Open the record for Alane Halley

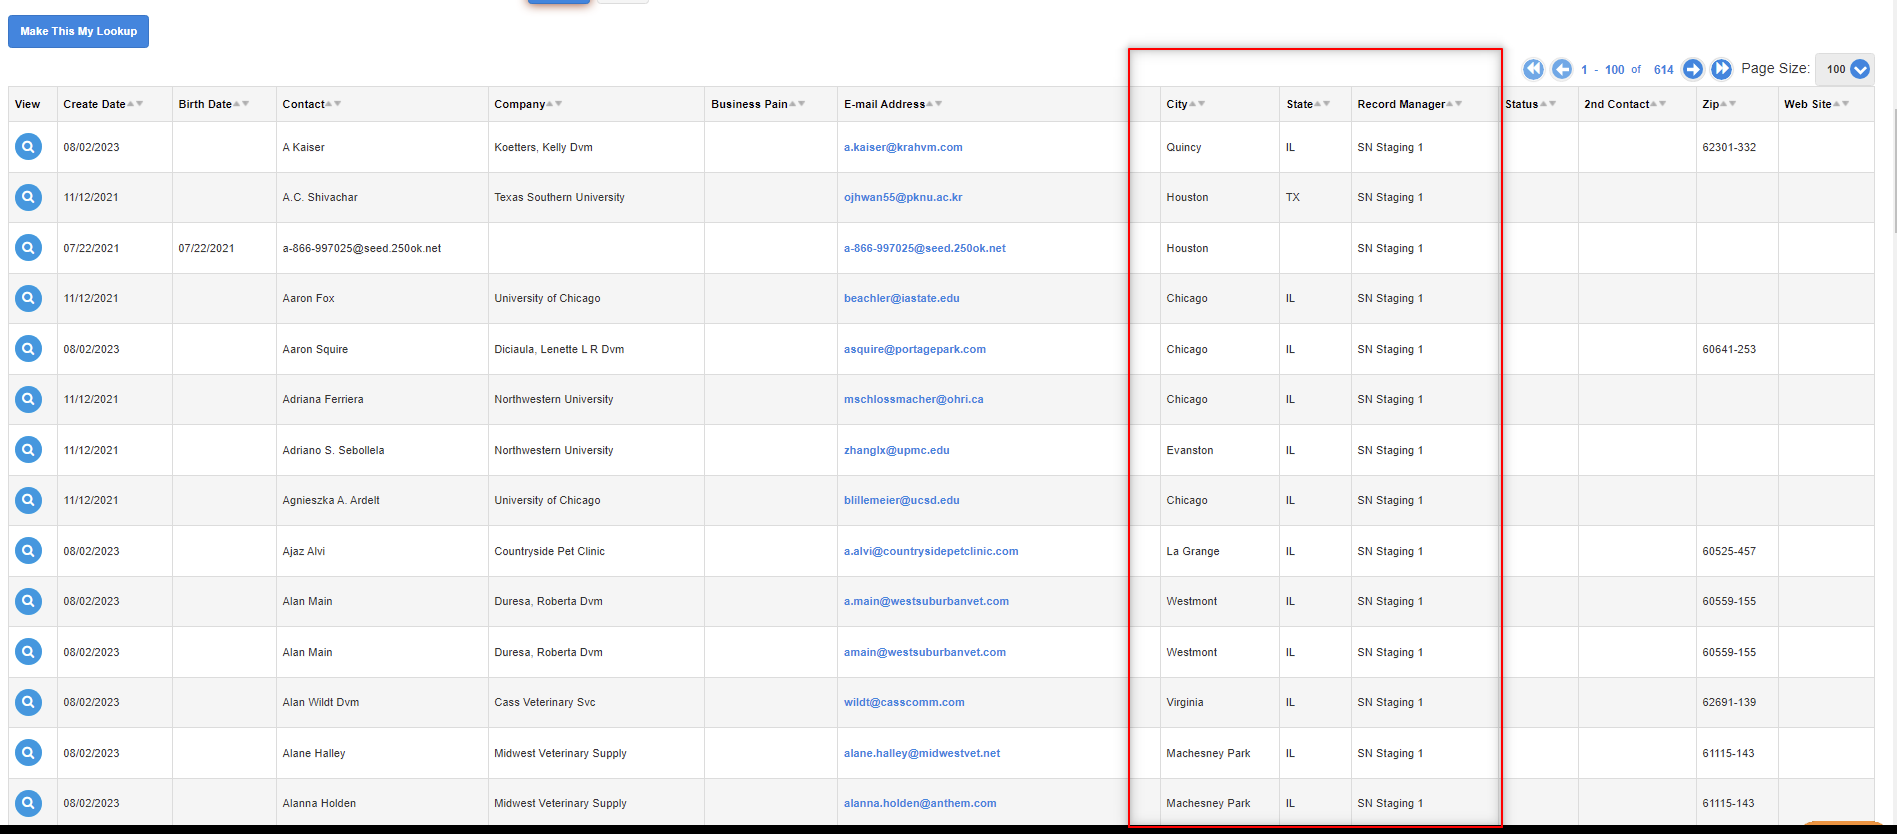coord(28,753)
